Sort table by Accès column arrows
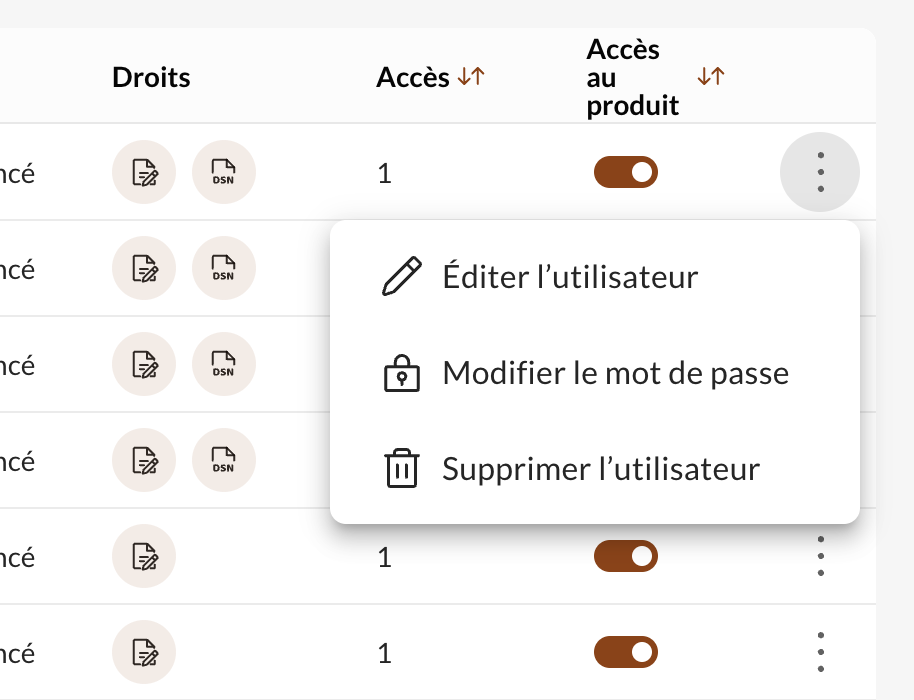 click(471, 76)
